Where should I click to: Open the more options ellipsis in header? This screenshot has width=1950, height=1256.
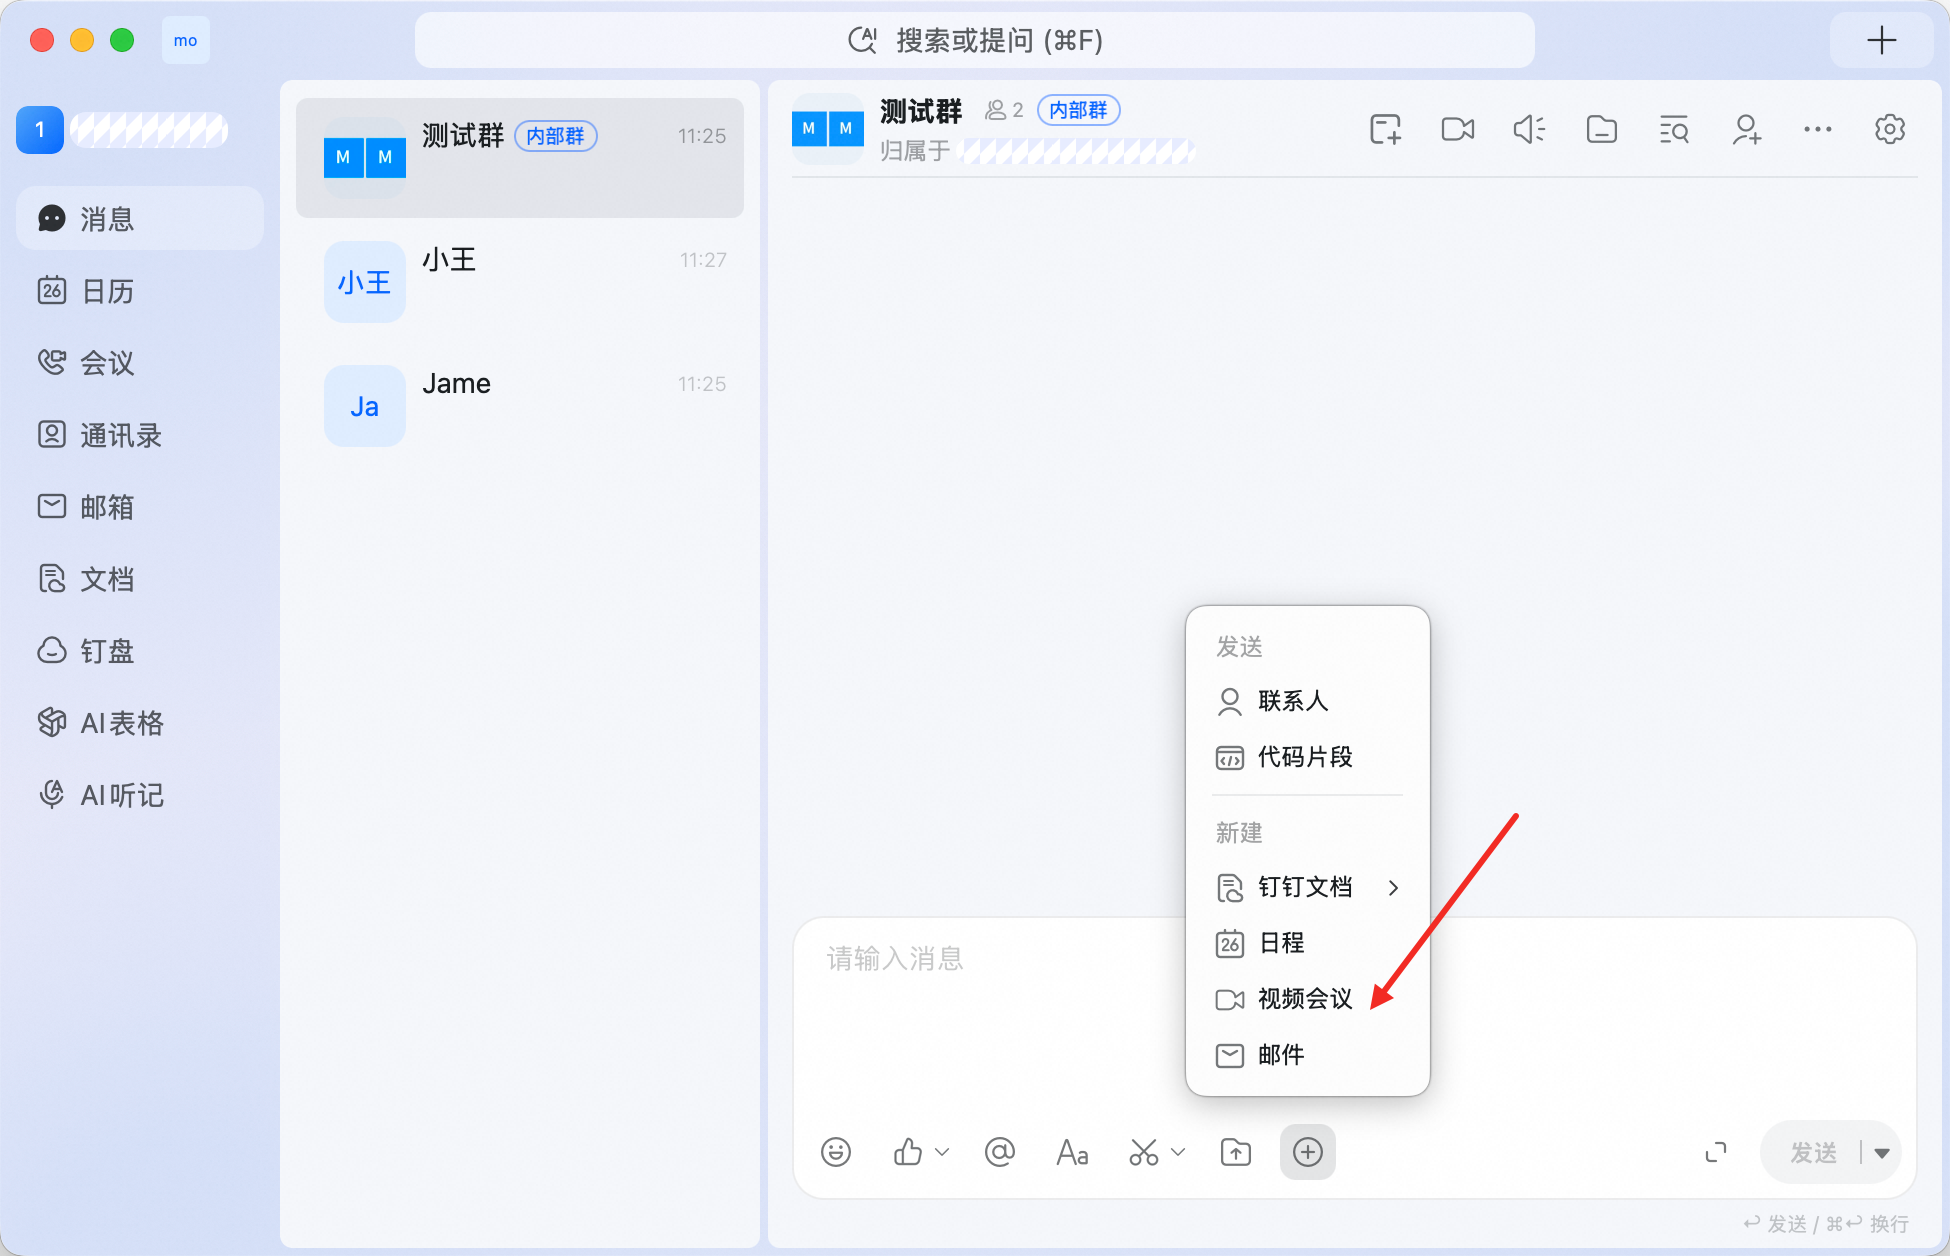coord(1818,130)
